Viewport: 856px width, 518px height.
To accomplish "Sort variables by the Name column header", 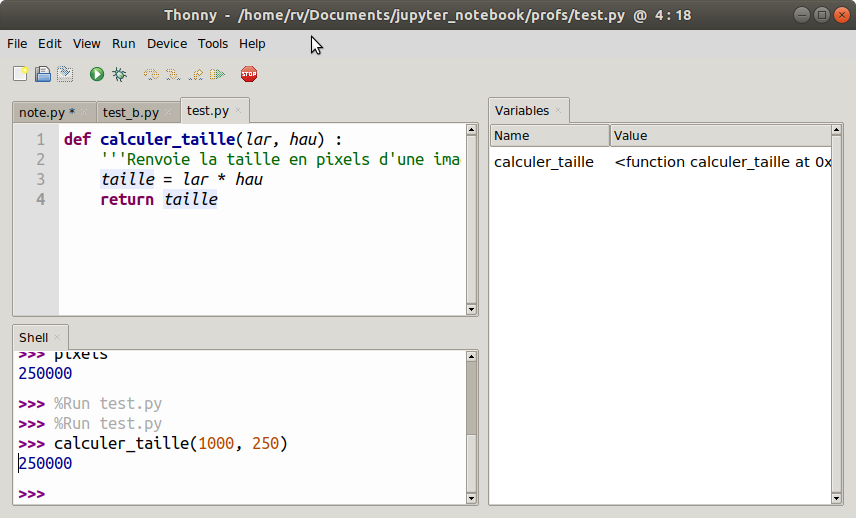I will pos(550,135).
